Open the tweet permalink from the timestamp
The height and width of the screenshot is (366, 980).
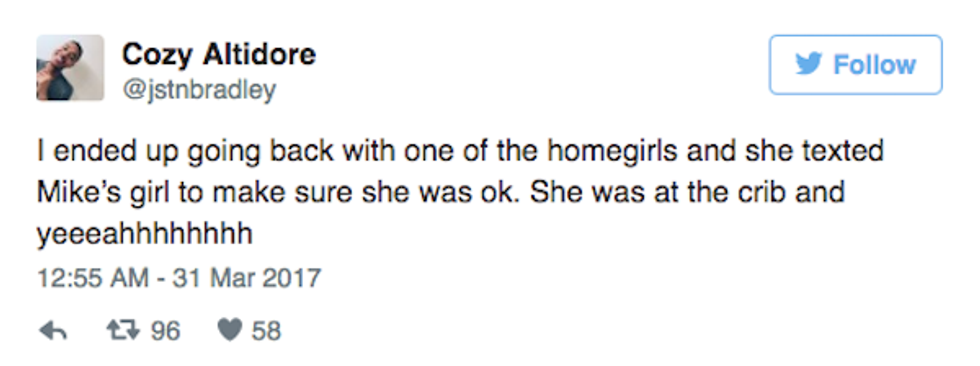(x=179, y=277)
